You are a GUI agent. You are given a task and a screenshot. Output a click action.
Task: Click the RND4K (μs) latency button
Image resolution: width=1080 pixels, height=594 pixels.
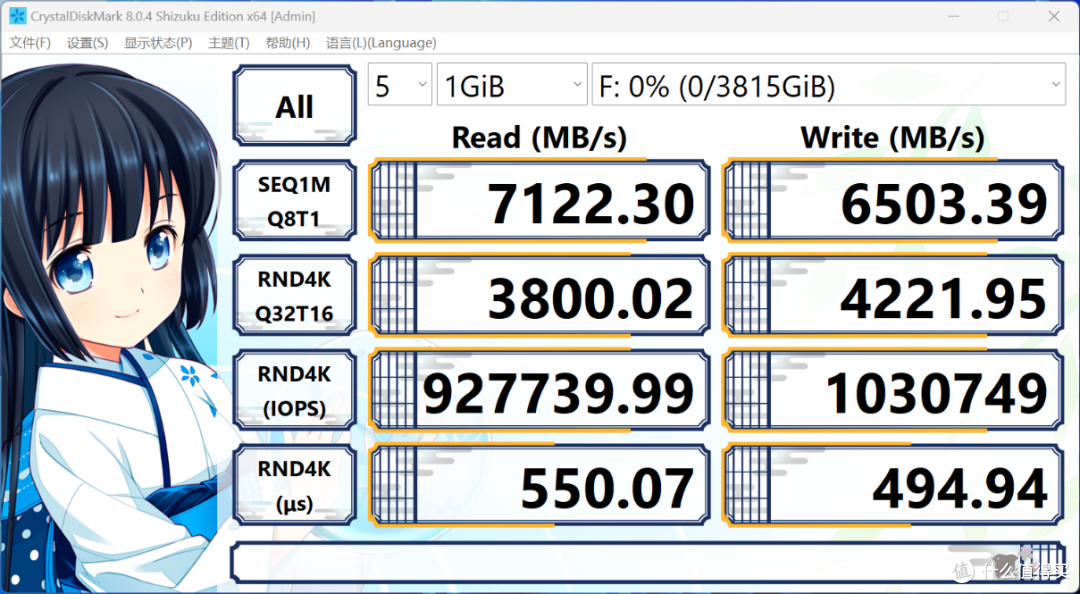294,486
